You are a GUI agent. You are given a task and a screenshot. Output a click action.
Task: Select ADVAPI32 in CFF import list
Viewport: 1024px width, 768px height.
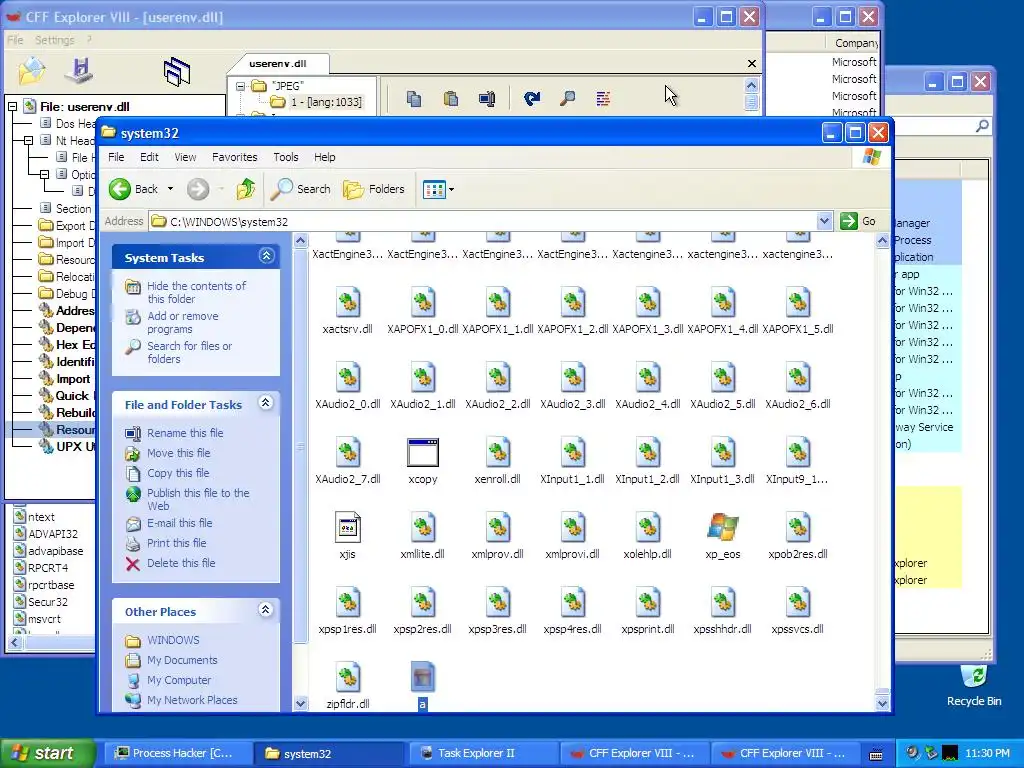tap(52, 534)
